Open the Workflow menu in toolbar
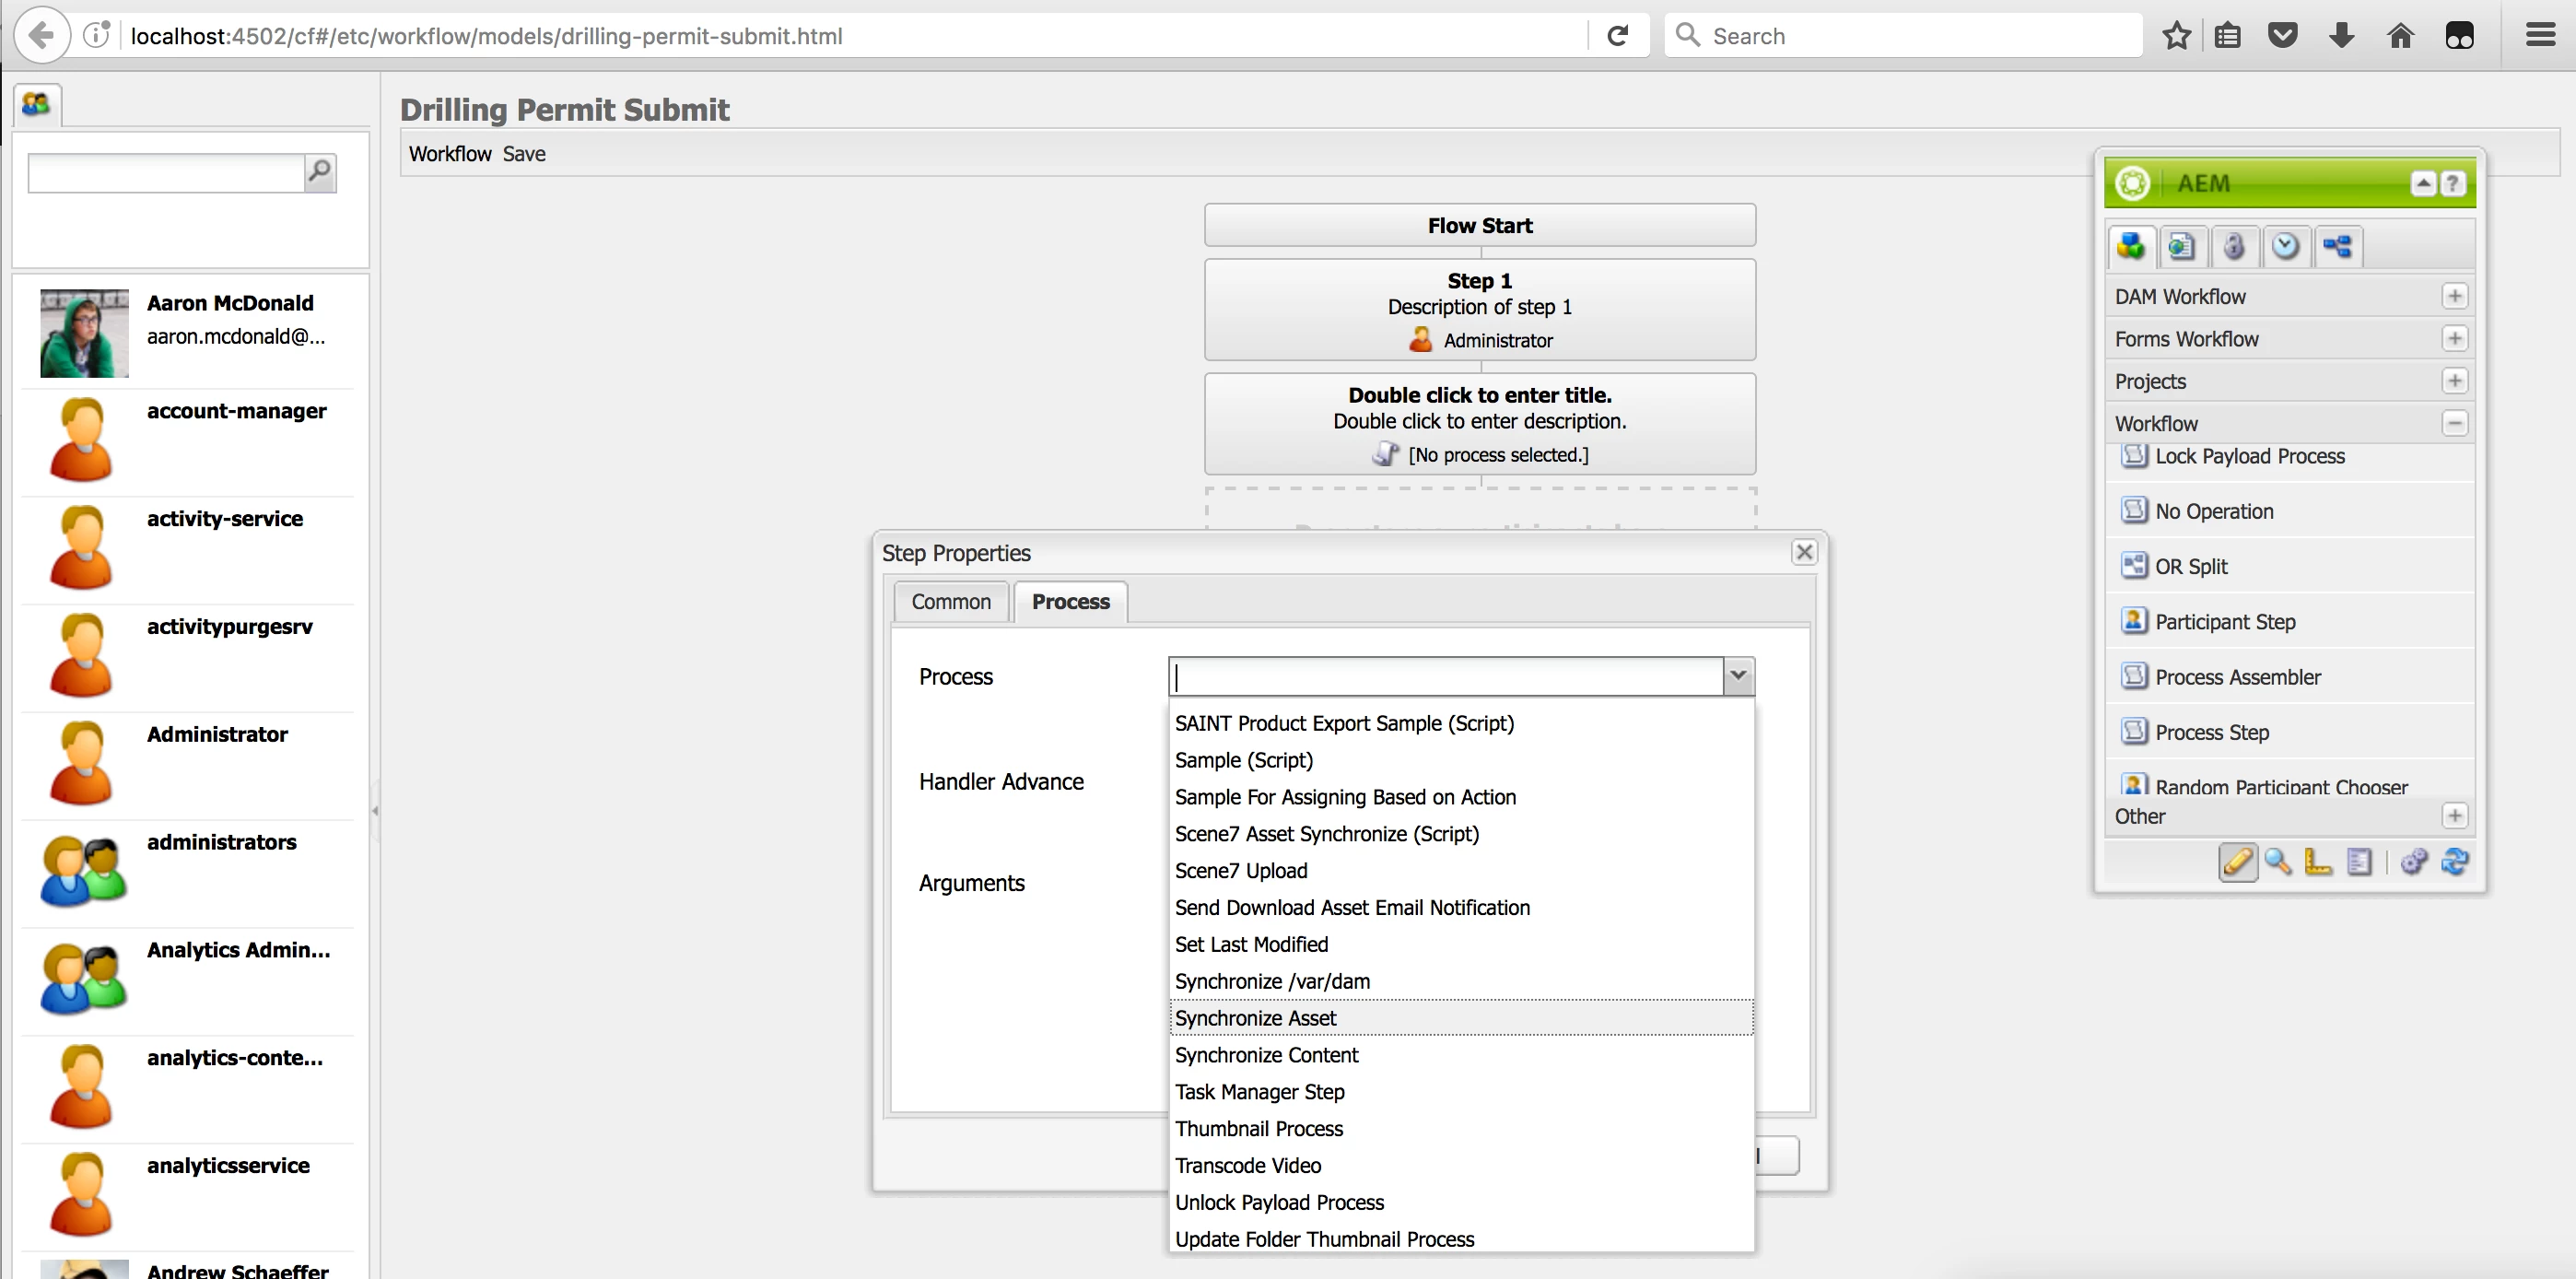The width and height of the screenshot is (2576, 1279). click(450, 154)
